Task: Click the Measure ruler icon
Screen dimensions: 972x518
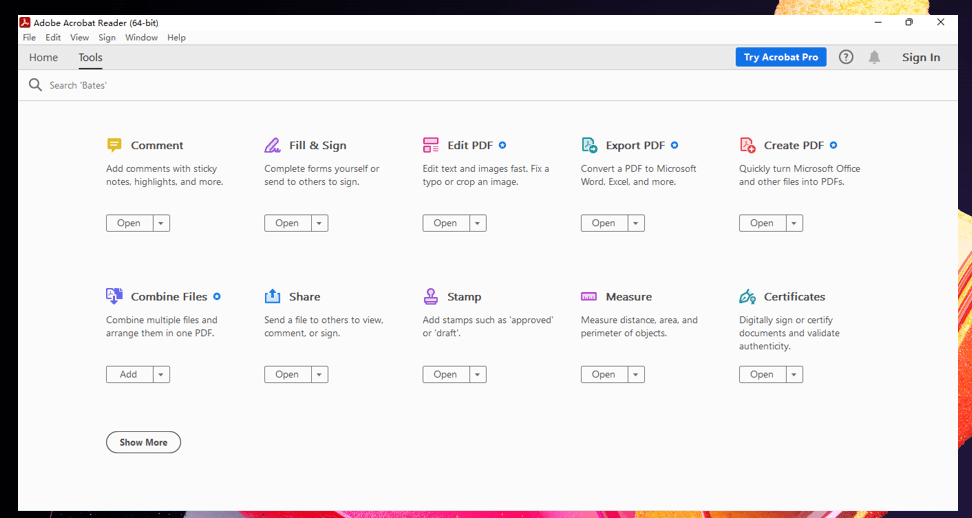Action: [589, 297]
